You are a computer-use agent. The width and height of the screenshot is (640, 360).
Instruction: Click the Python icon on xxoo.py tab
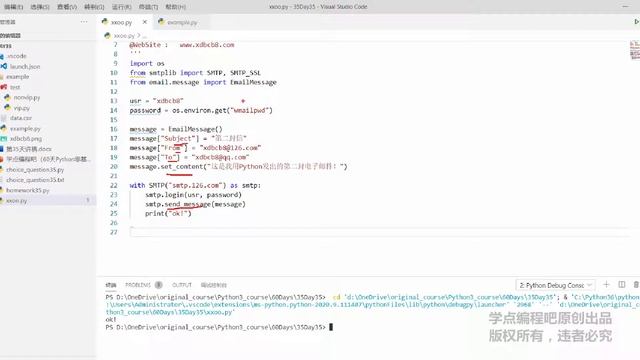coord(105,22)
